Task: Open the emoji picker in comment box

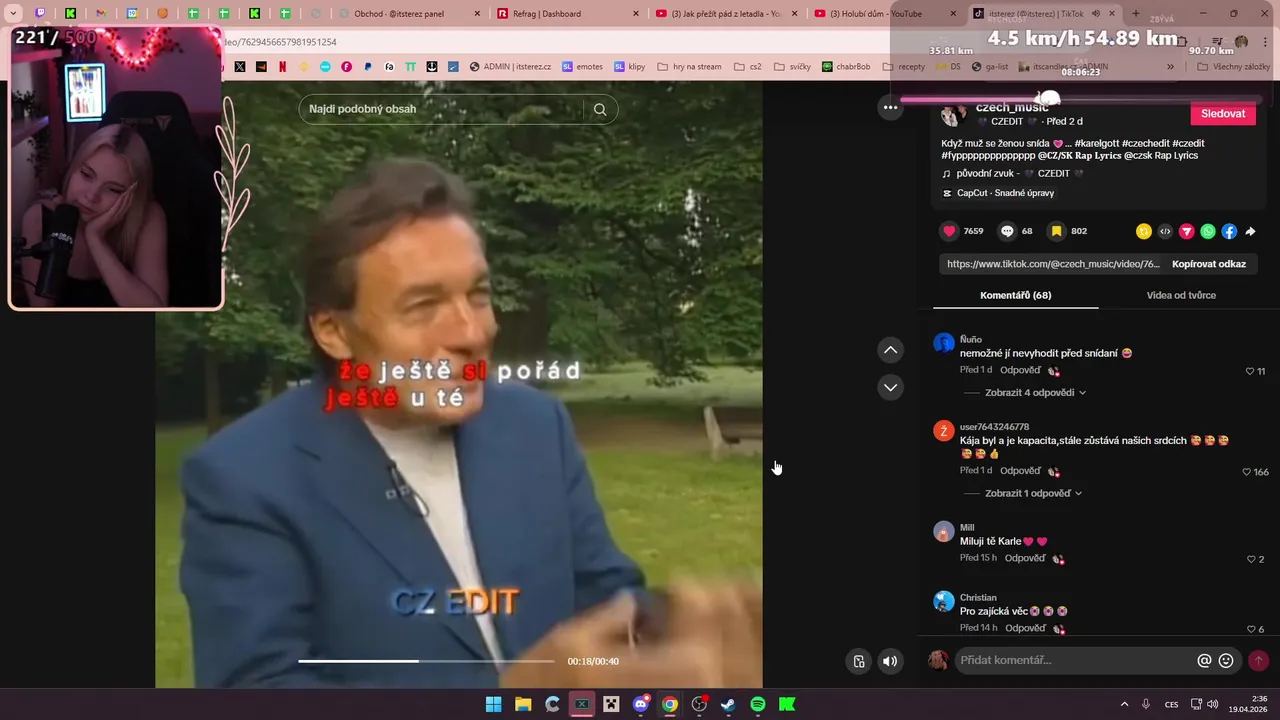Action: click(x=1226, y=660)
